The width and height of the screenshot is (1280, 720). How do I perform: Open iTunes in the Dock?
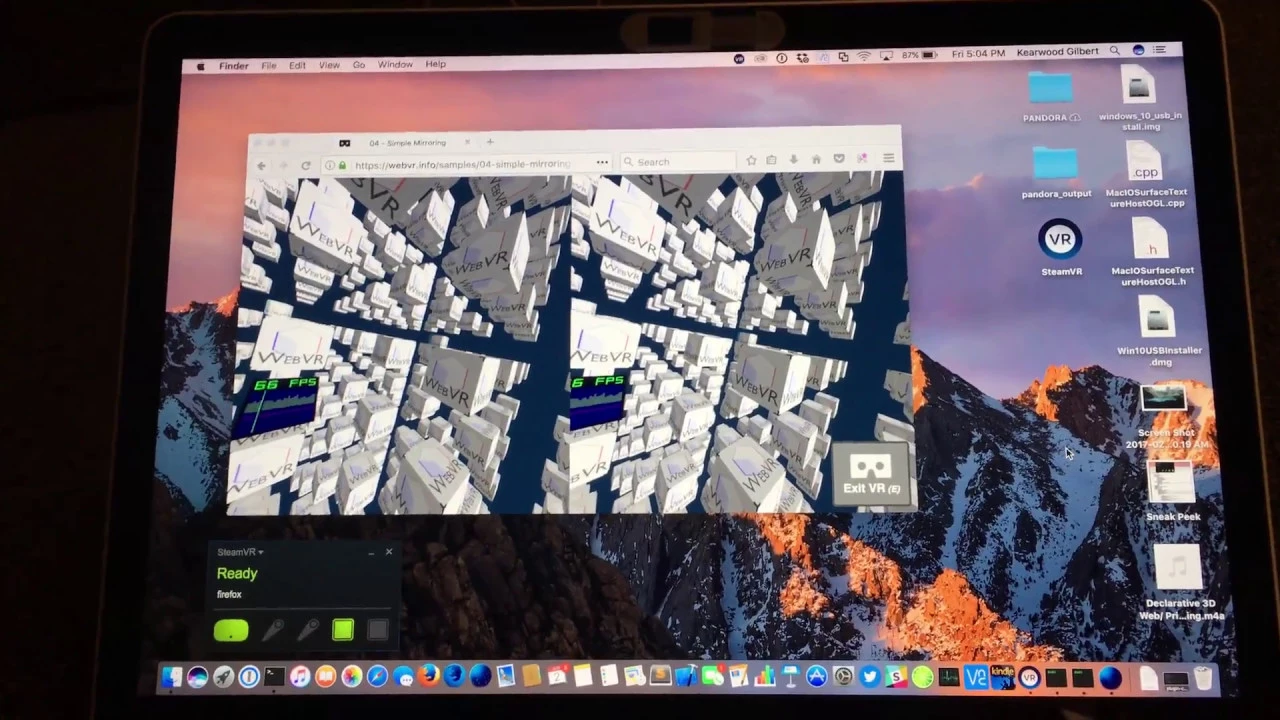coord(300,677)
